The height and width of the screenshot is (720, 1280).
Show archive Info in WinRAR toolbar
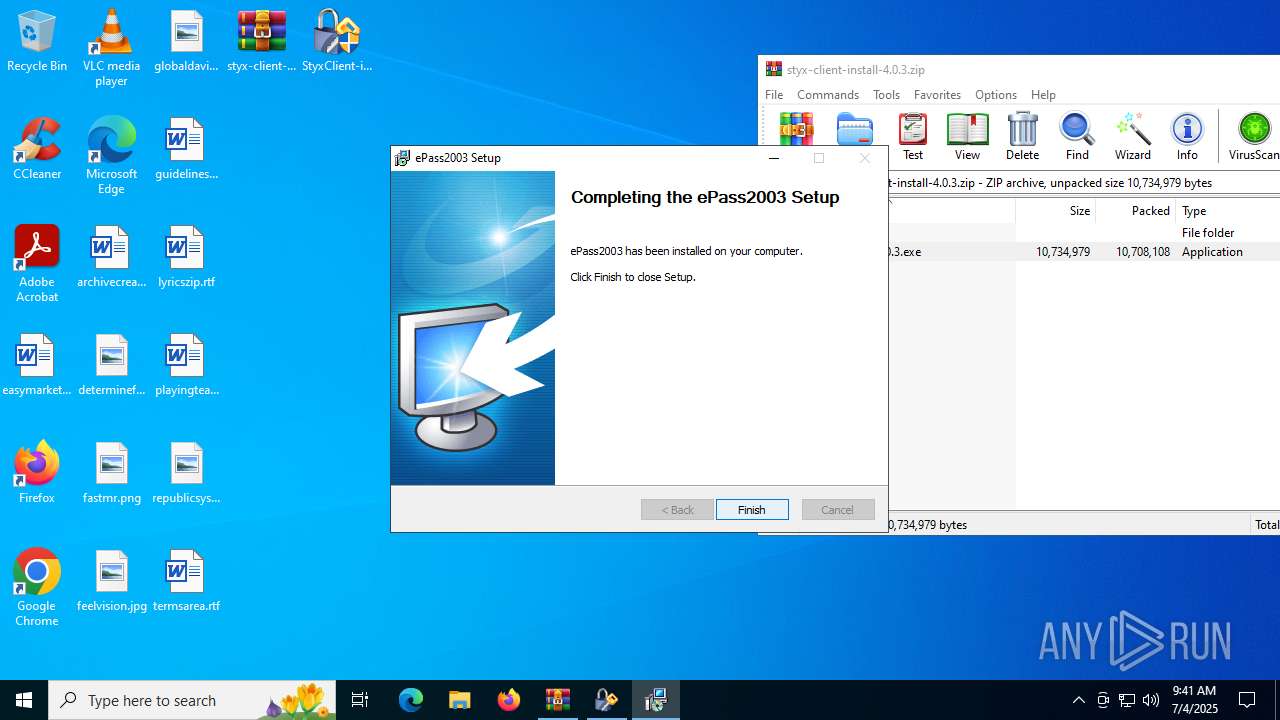[x=1187, y=137]
